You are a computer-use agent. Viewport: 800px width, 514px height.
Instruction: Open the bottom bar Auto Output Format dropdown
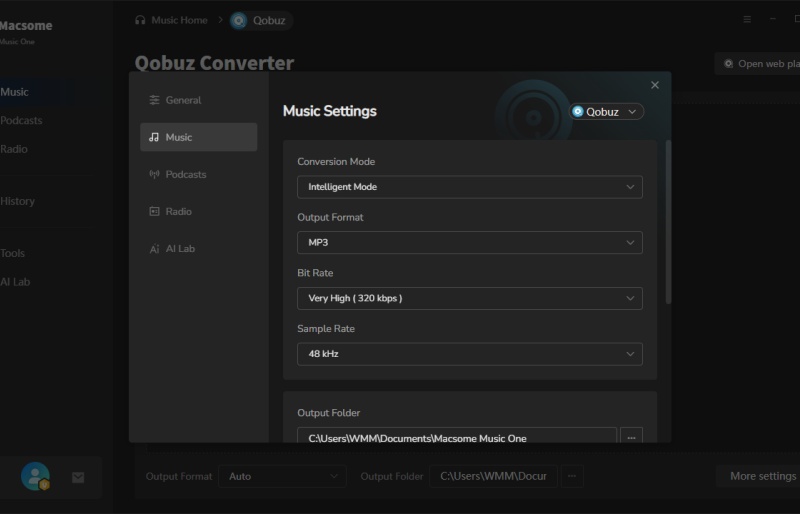tap(282, 476)
